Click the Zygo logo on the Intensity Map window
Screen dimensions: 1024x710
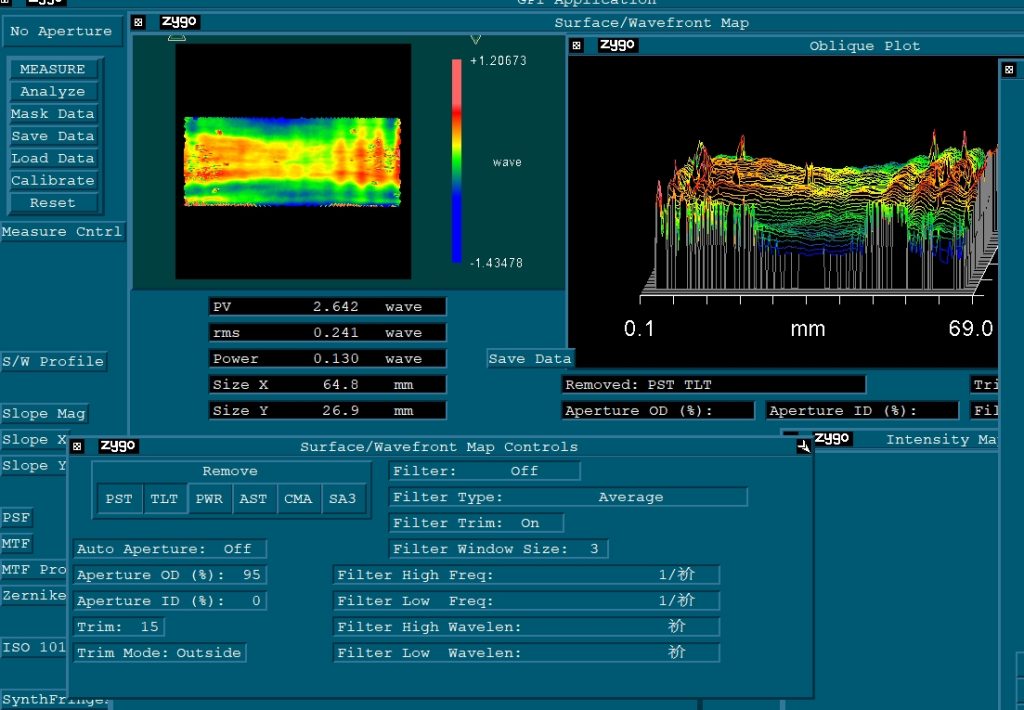[833, 438]
